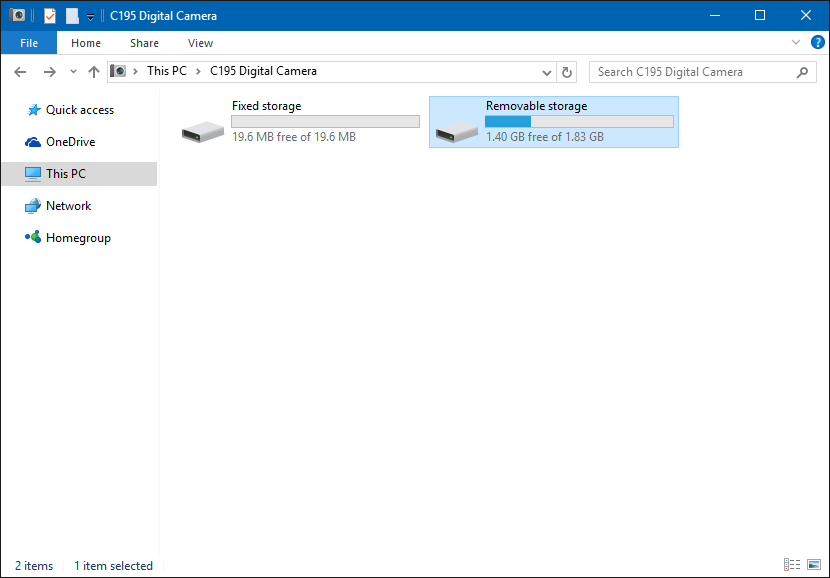Navigate to This PC in the address bar

click(x=167, y=71)
